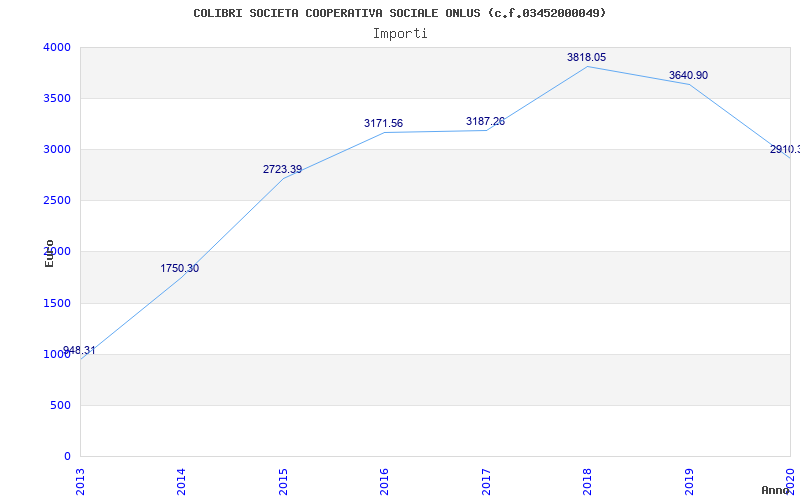Click the 2013 x-axis year label

80,482
